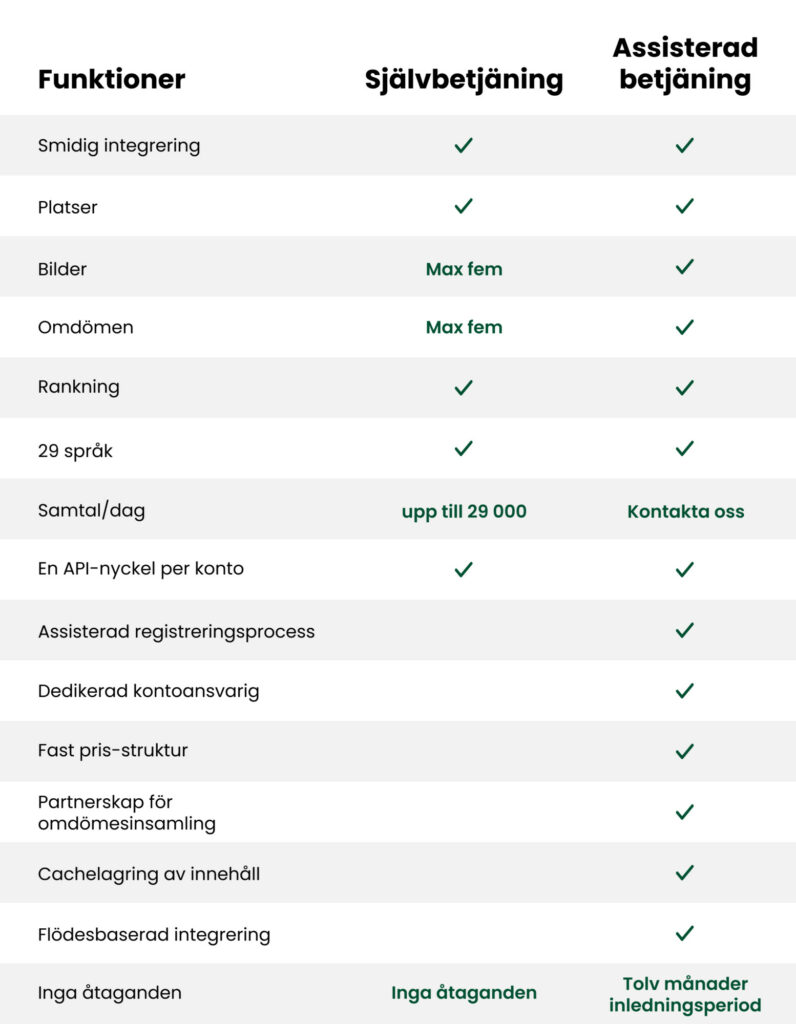Screen dimensions: 796x1024
Task: Select the Assisterad betjäning column header
Action: point(685,64)
